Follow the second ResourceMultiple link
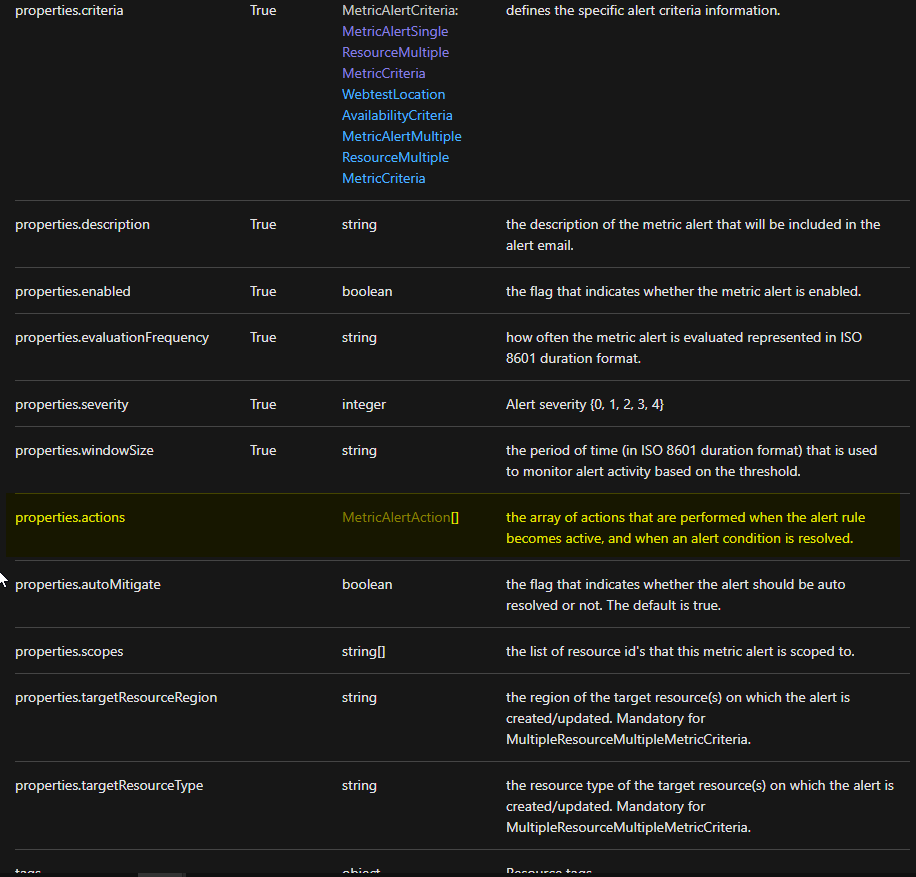The image size is (916, 877). click(395, 157)
